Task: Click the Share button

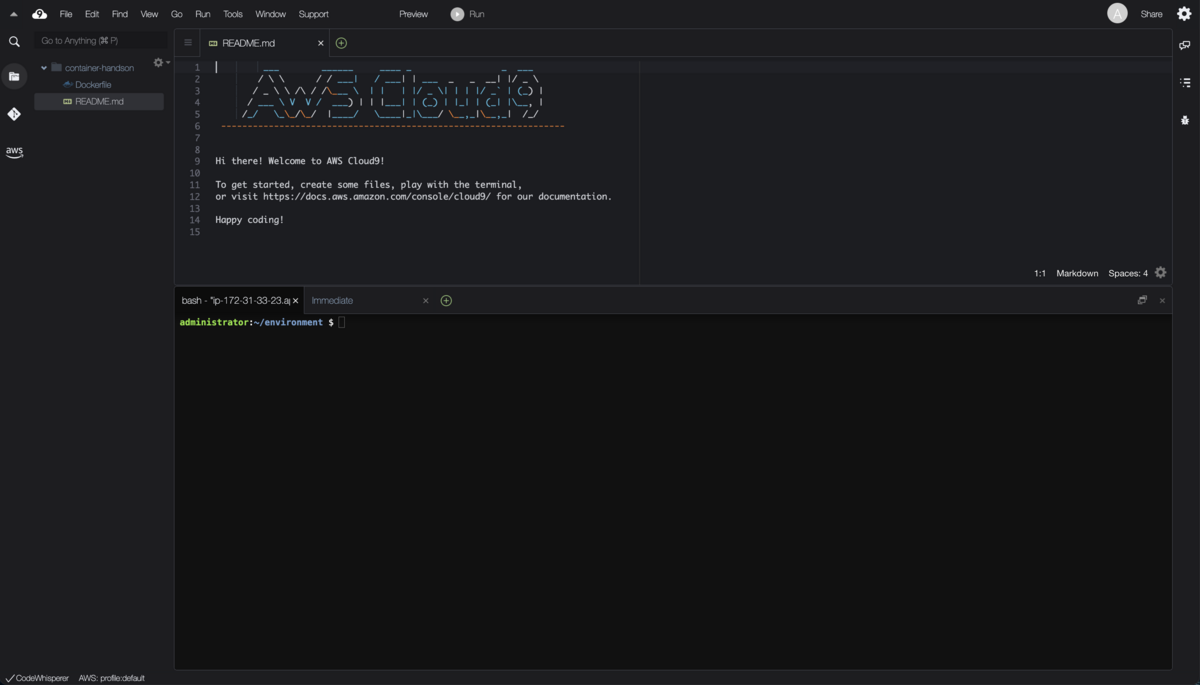Action: [1152, 14]
